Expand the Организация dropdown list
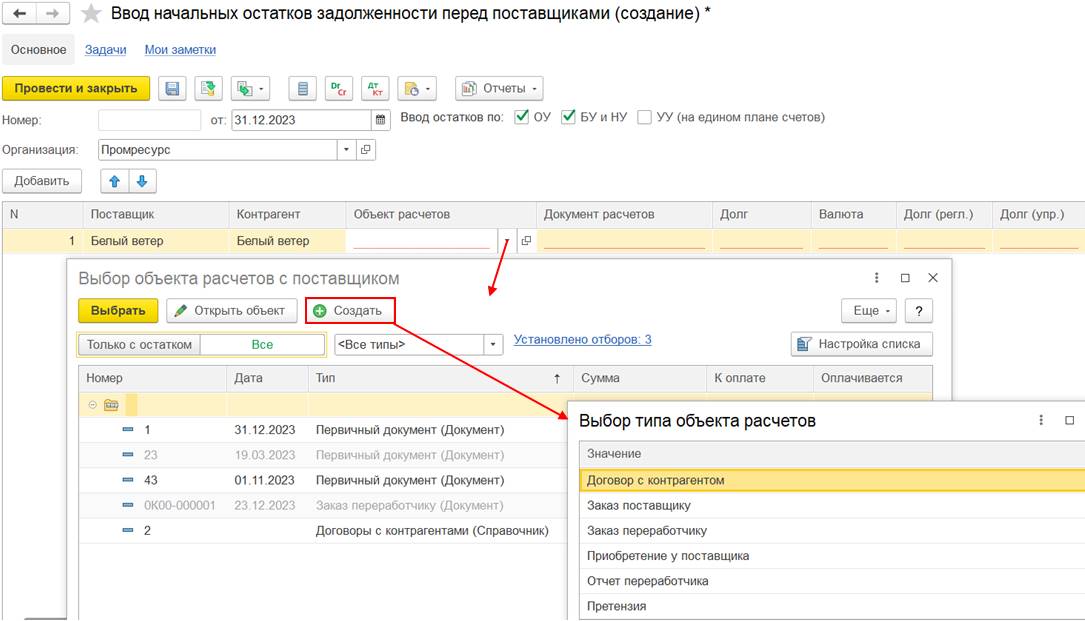This screenshot has width=1085, height=621. point(346,150)
